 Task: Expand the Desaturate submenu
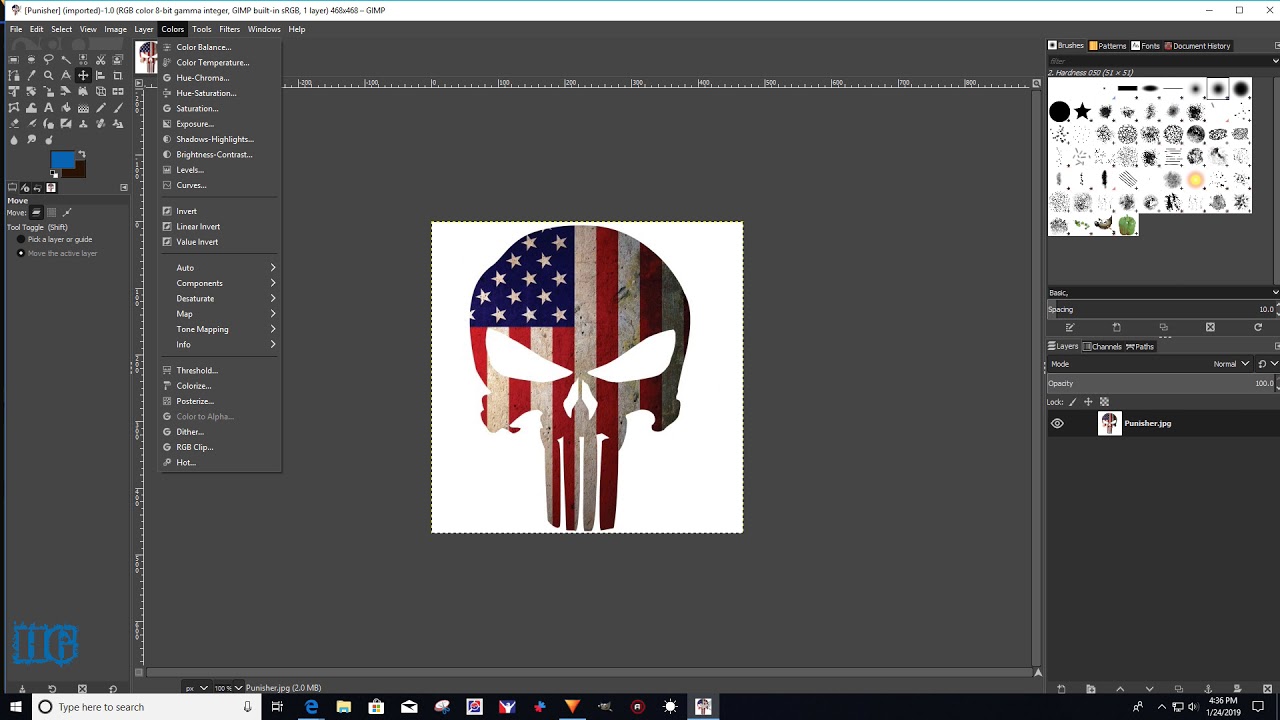tap(220, 298)
